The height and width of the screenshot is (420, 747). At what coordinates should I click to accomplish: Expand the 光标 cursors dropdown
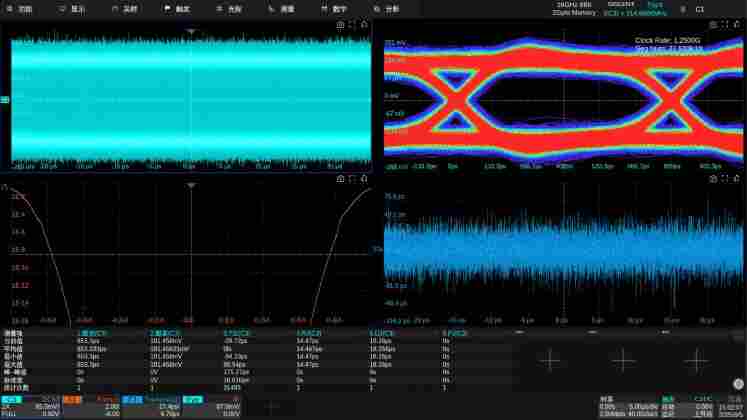coord(229,8)
